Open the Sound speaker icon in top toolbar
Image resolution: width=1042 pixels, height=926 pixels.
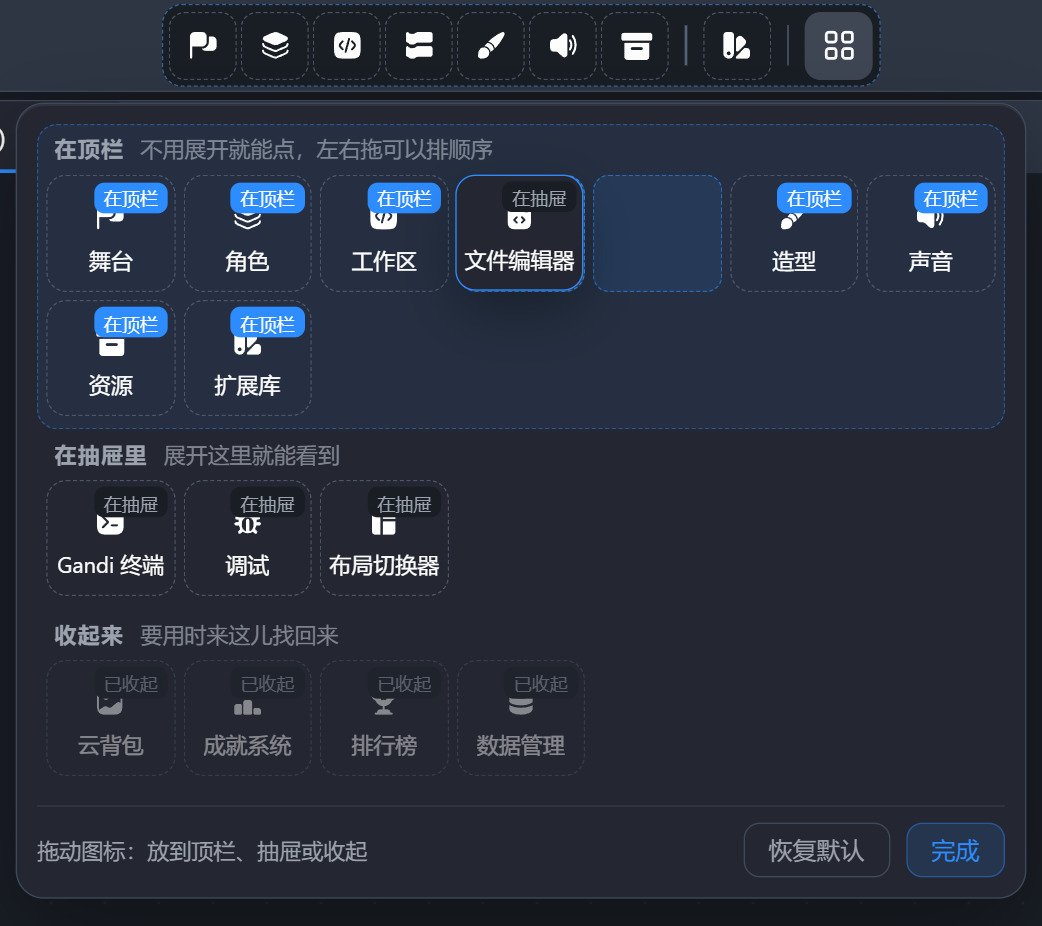563,46
